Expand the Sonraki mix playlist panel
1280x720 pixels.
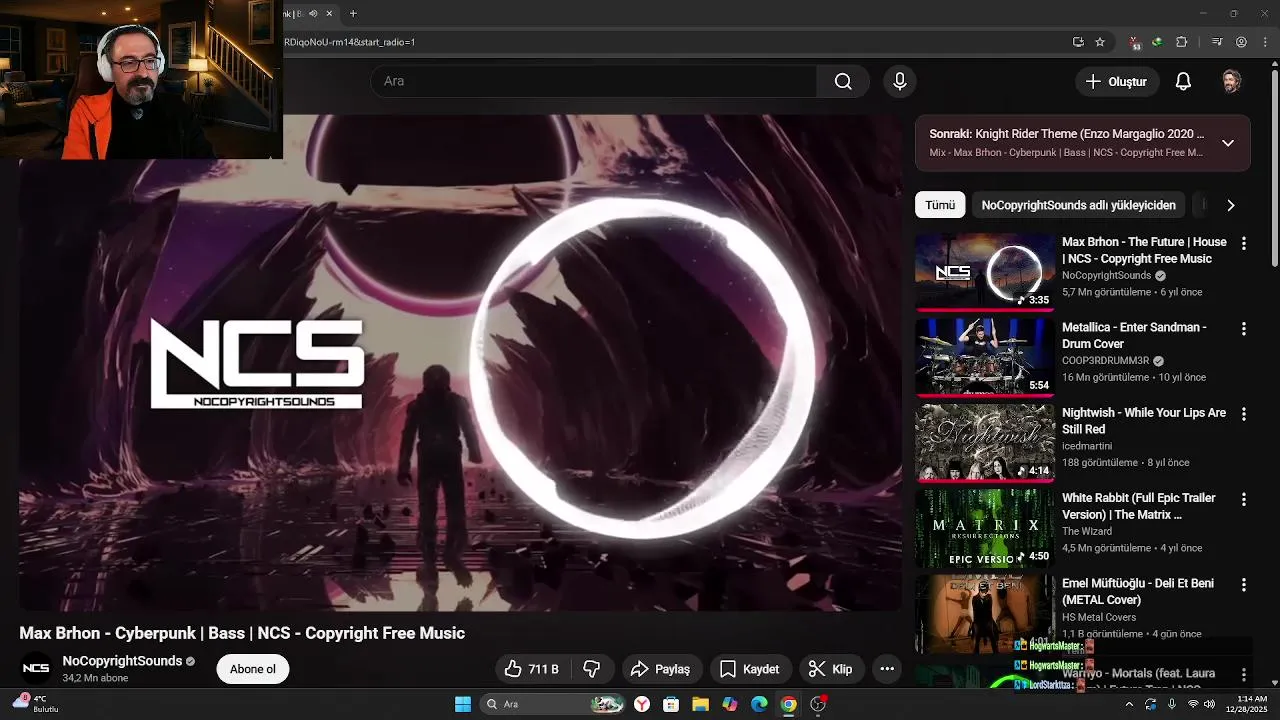click(1228, 143)
